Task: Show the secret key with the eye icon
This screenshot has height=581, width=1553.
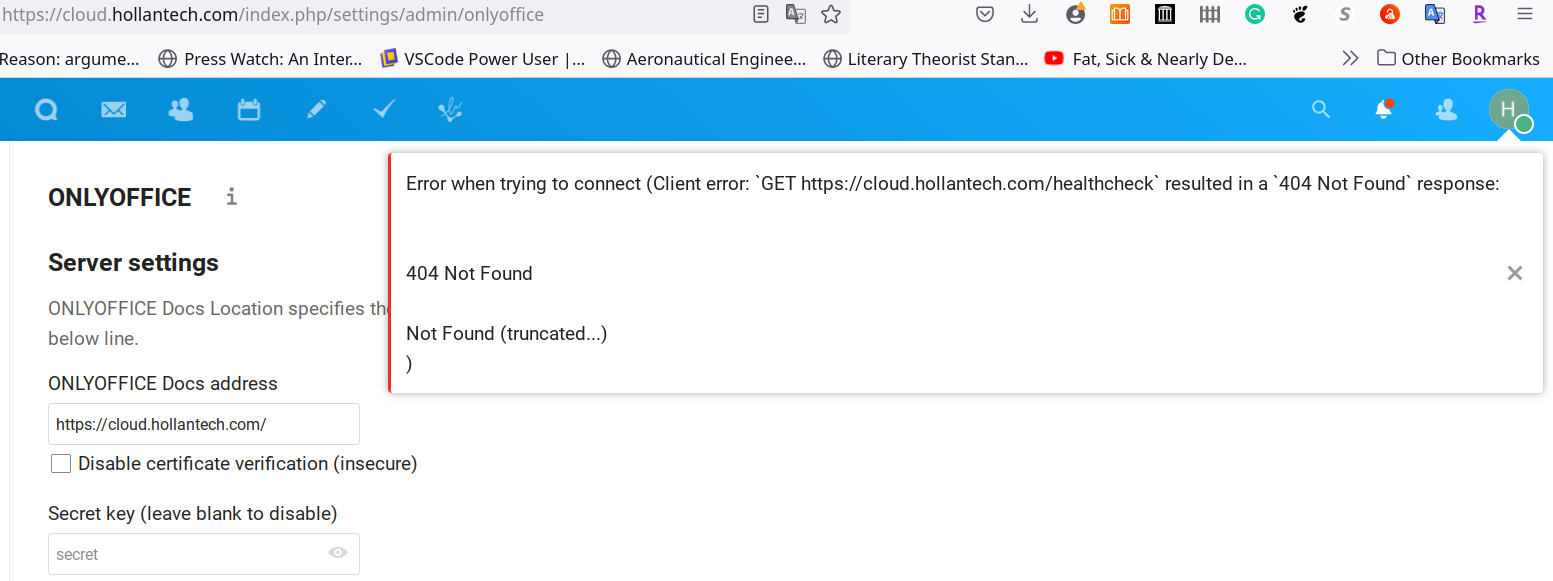Action: pos(338,553)
